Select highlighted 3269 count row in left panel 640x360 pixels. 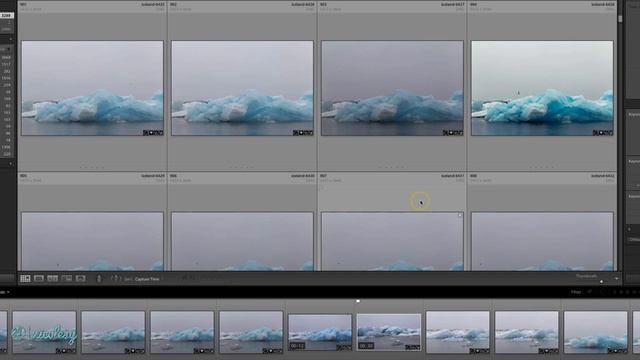coord(7,16)
